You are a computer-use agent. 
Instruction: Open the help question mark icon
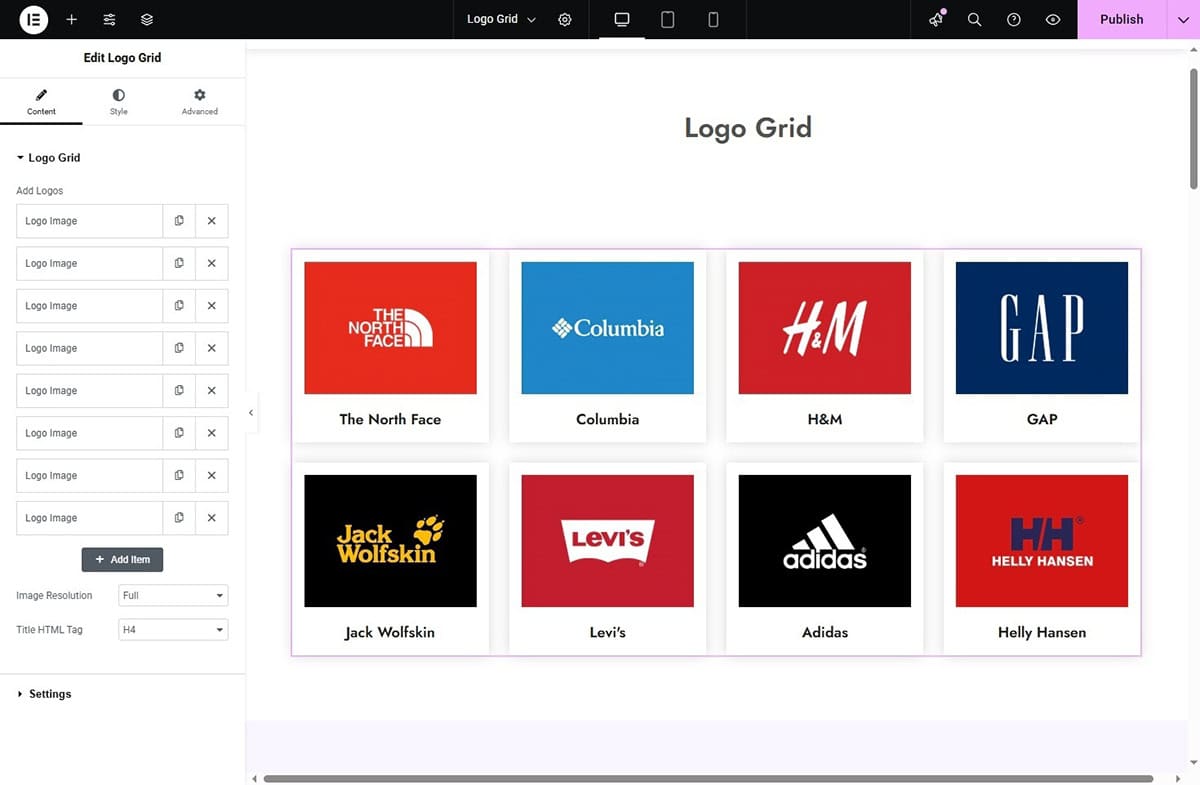[x=1014, y=19]
